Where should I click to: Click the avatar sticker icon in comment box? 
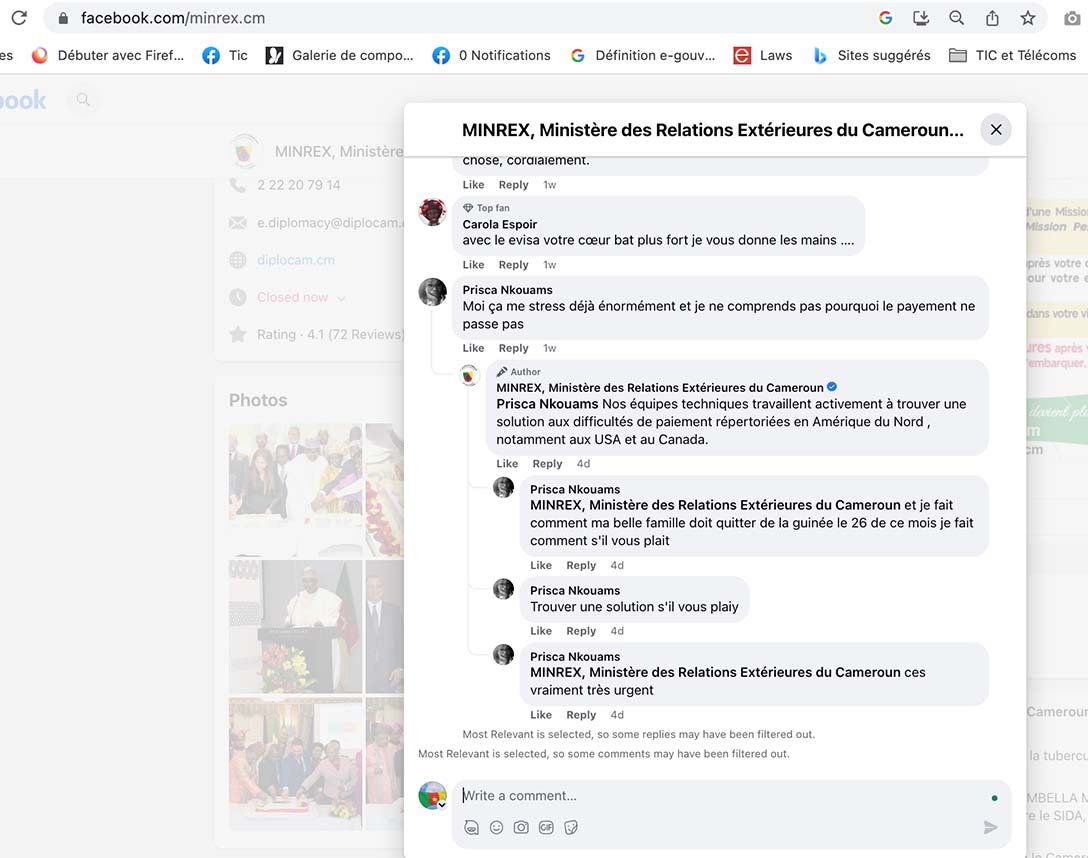click(x=472, y=827)
